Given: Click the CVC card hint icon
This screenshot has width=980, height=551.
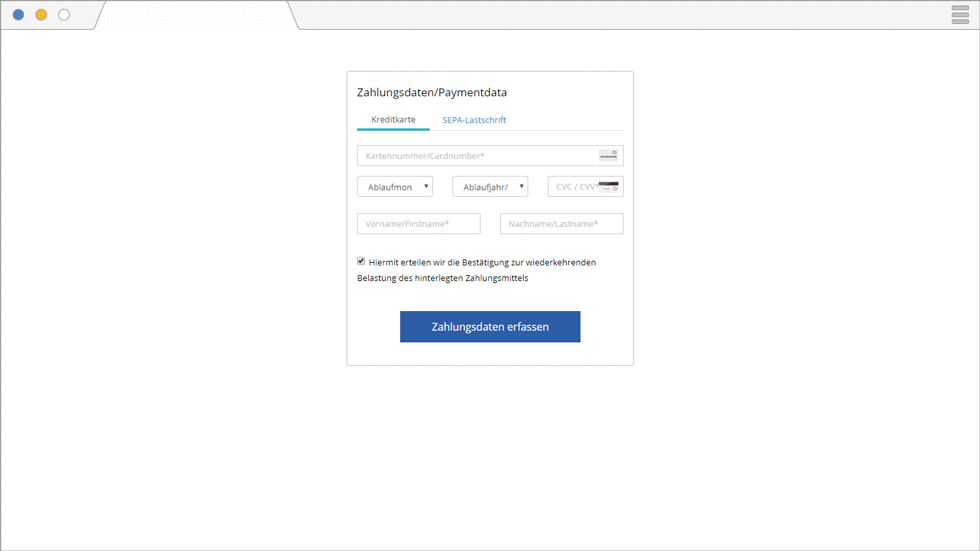Looking at the screenshot, I should pyautogui.click(x=608, y=186).
